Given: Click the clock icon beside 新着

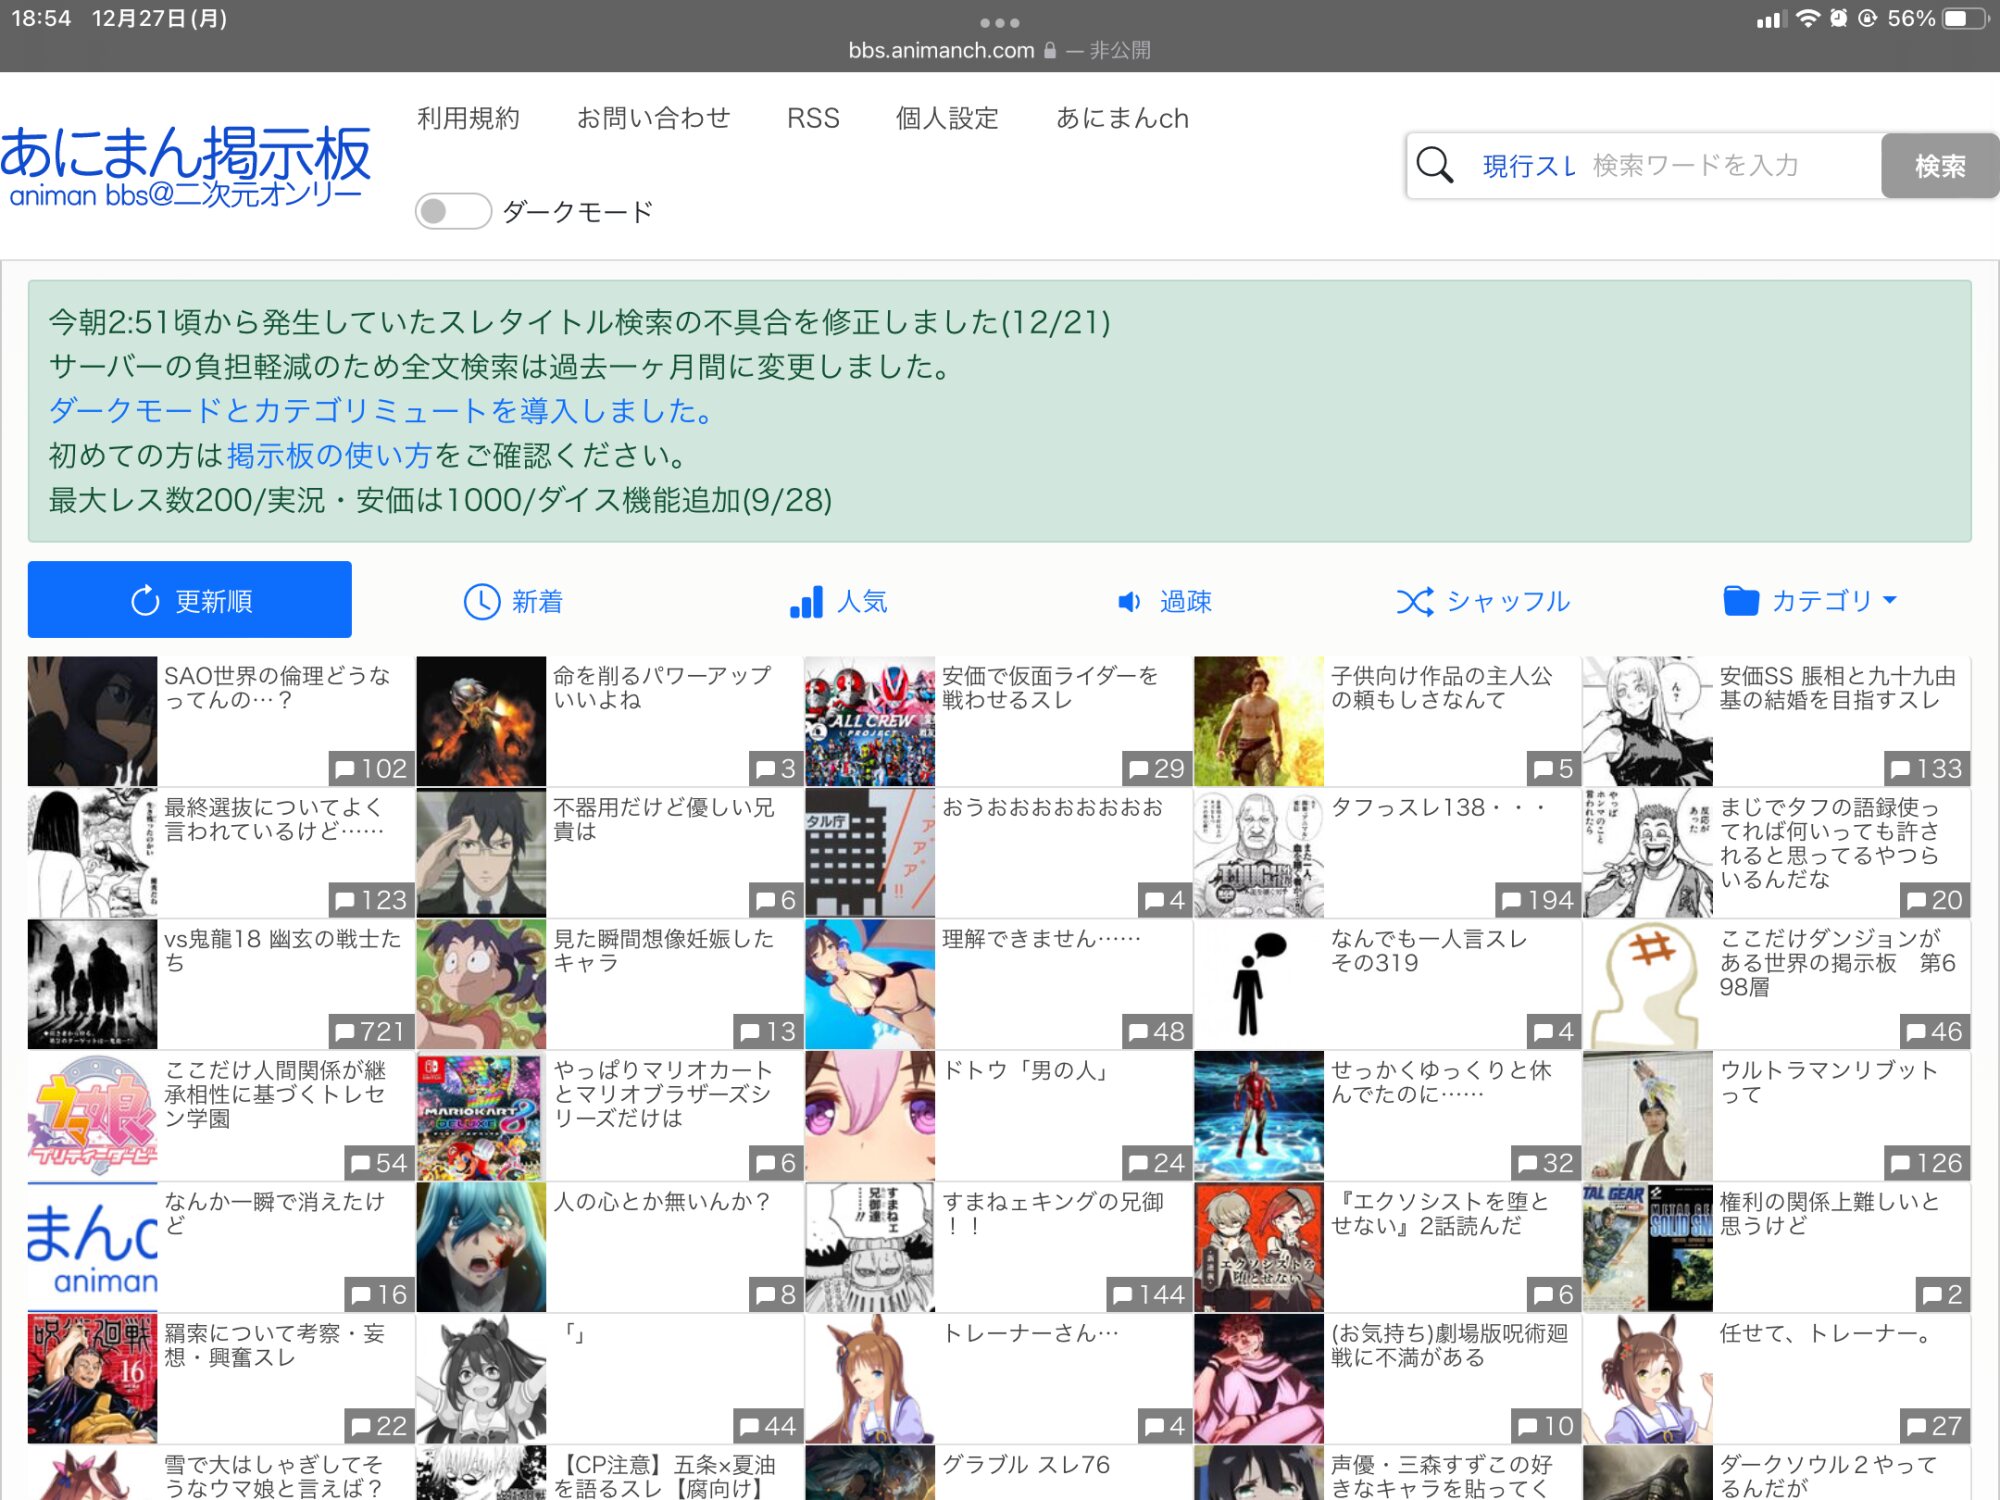Looking at the screenshot, I should point(481,601).
